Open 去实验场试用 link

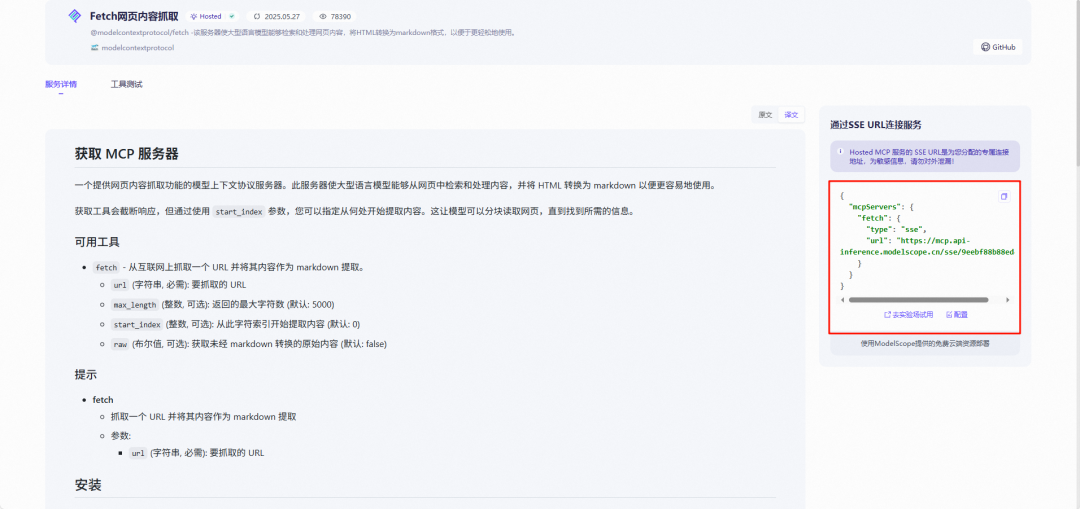click(908, 314)
